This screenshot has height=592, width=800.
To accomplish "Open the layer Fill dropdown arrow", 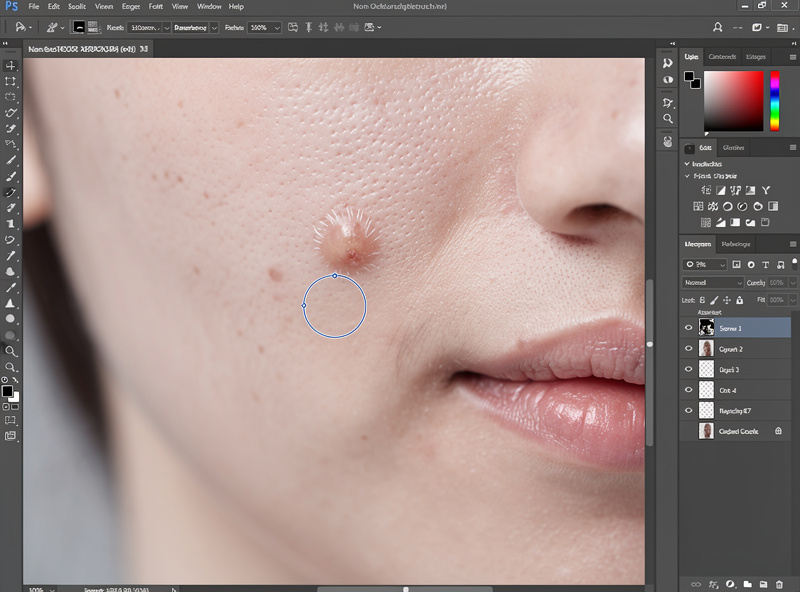I will [x=793, y=300].
